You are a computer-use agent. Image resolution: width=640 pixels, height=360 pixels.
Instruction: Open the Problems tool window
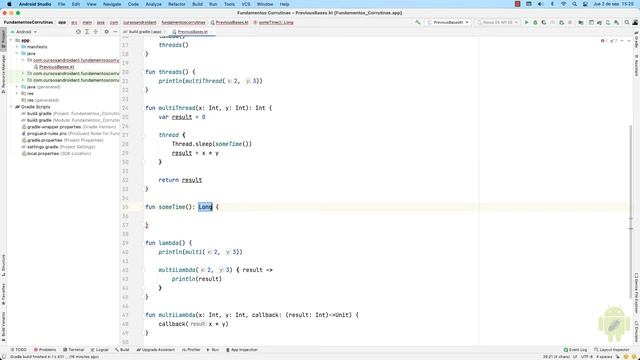(45, 350)
